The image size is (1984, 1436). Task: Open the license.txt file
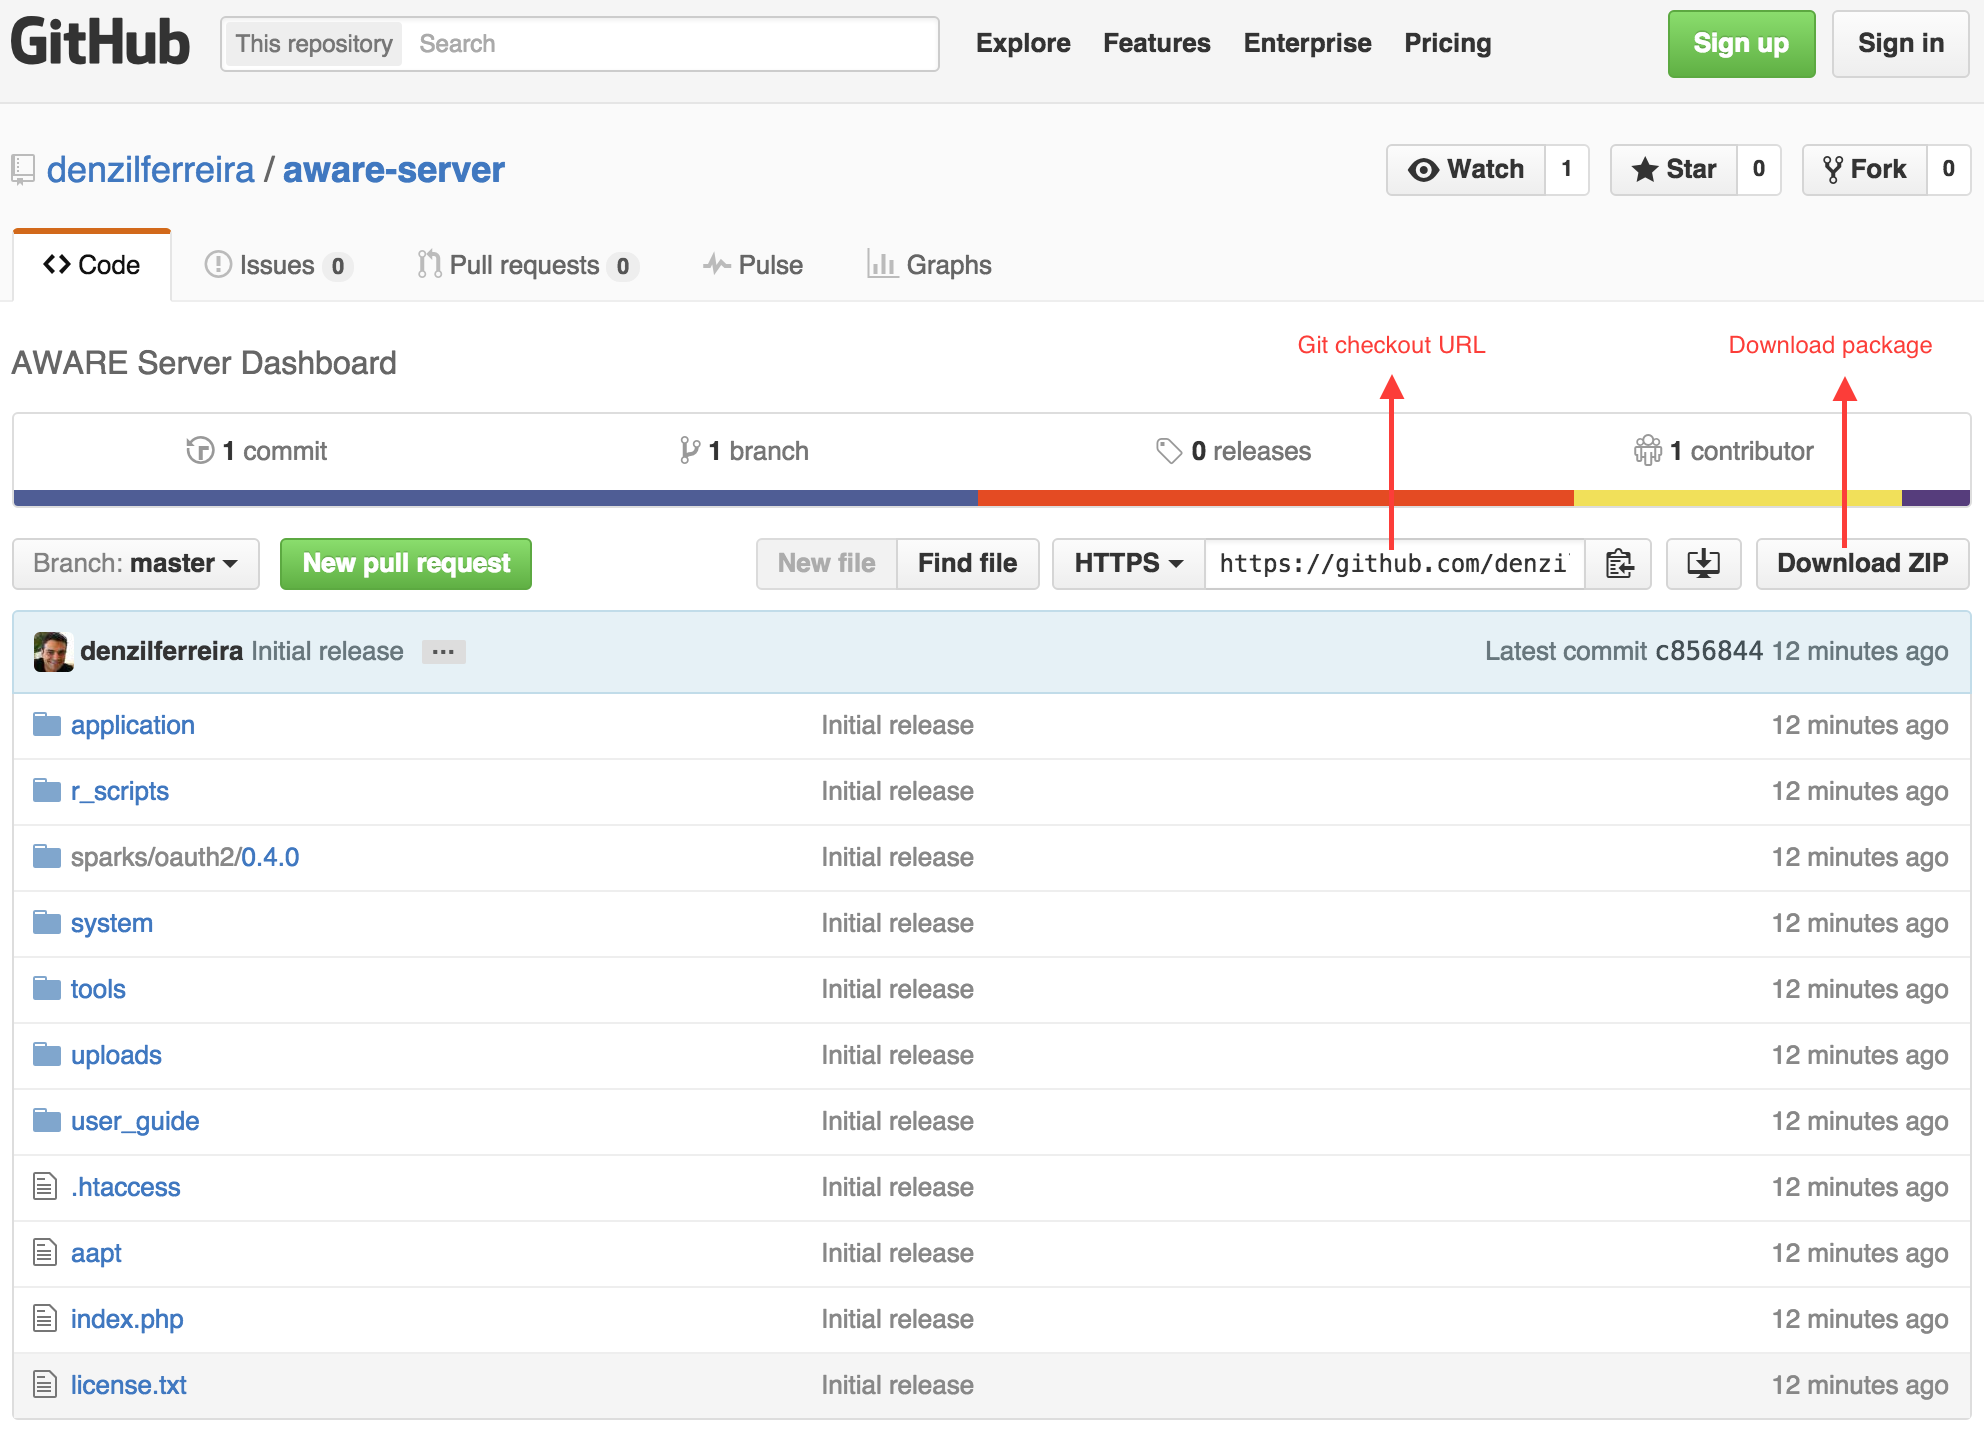(129, 1385)
